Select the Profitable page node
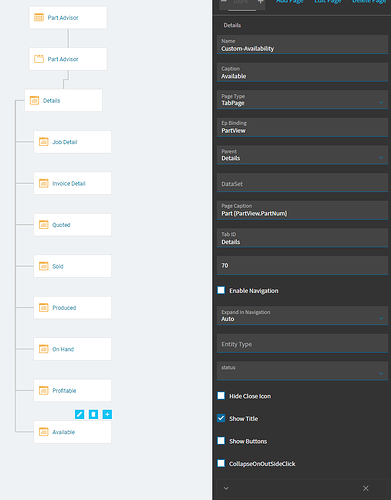This screenshot has height=500, width=391. point(72,390)
